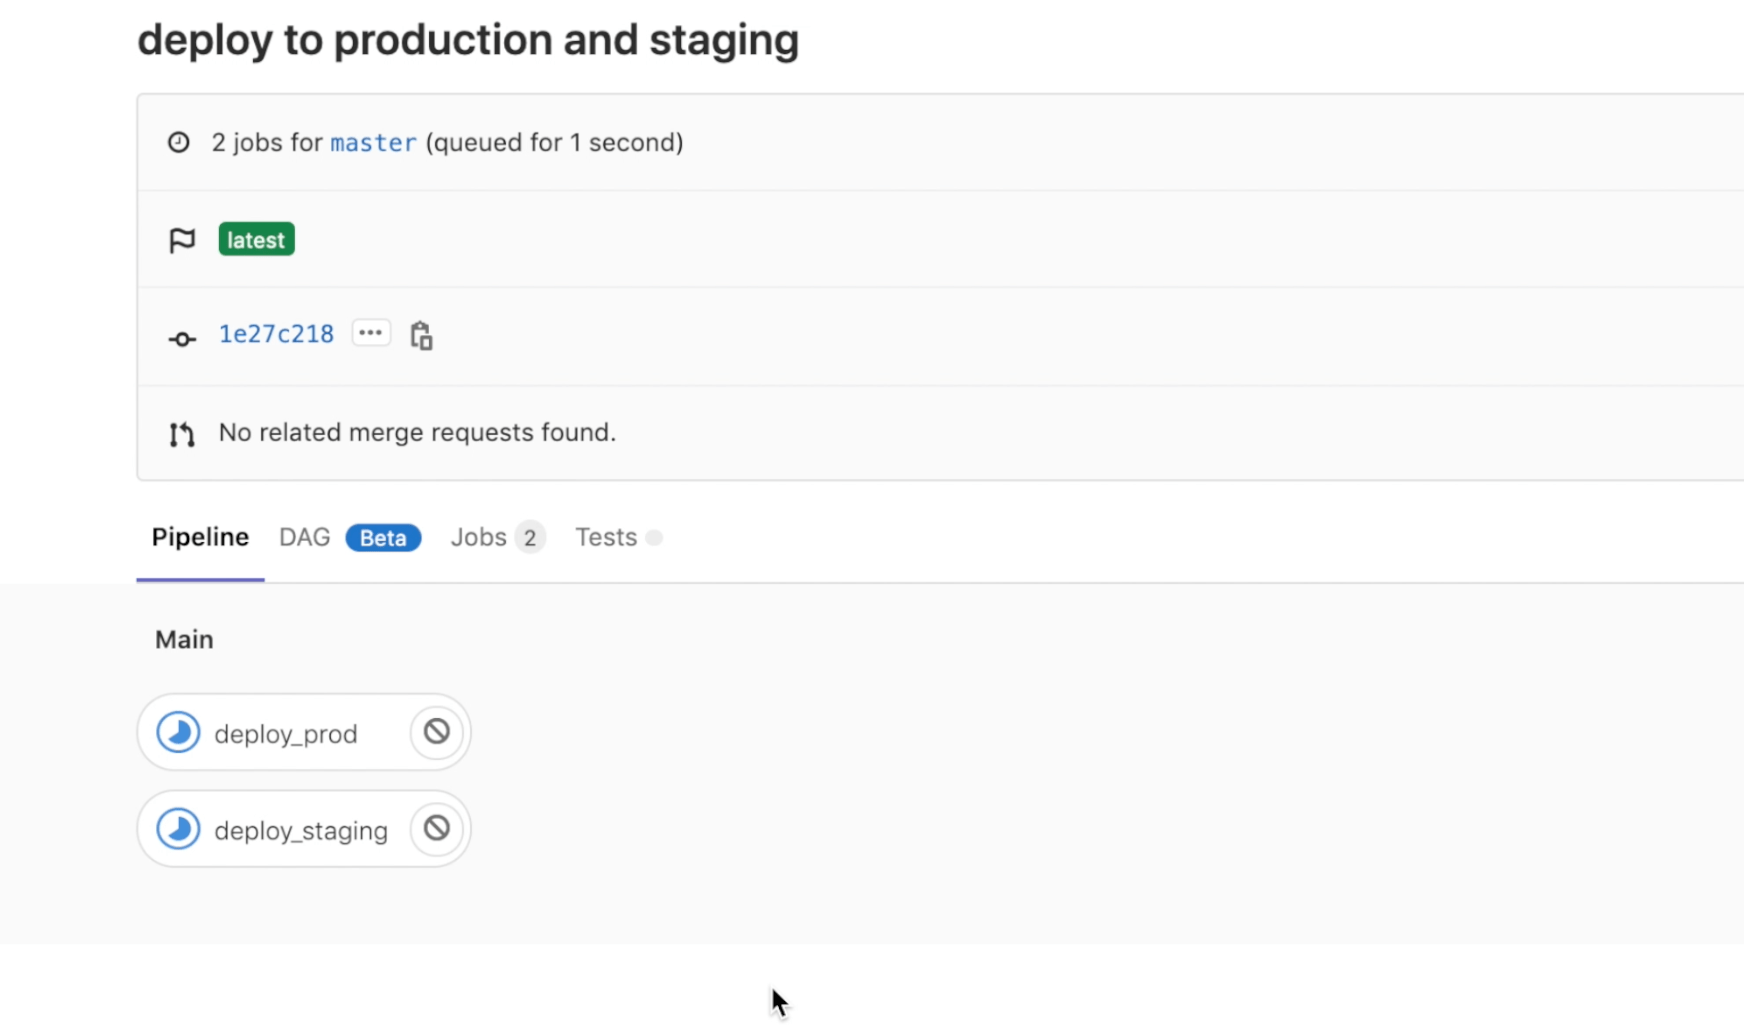Open the deploy_prod job card
Image resolution: width=1744 pixels, height=1034 pixels.
point(285,731)
